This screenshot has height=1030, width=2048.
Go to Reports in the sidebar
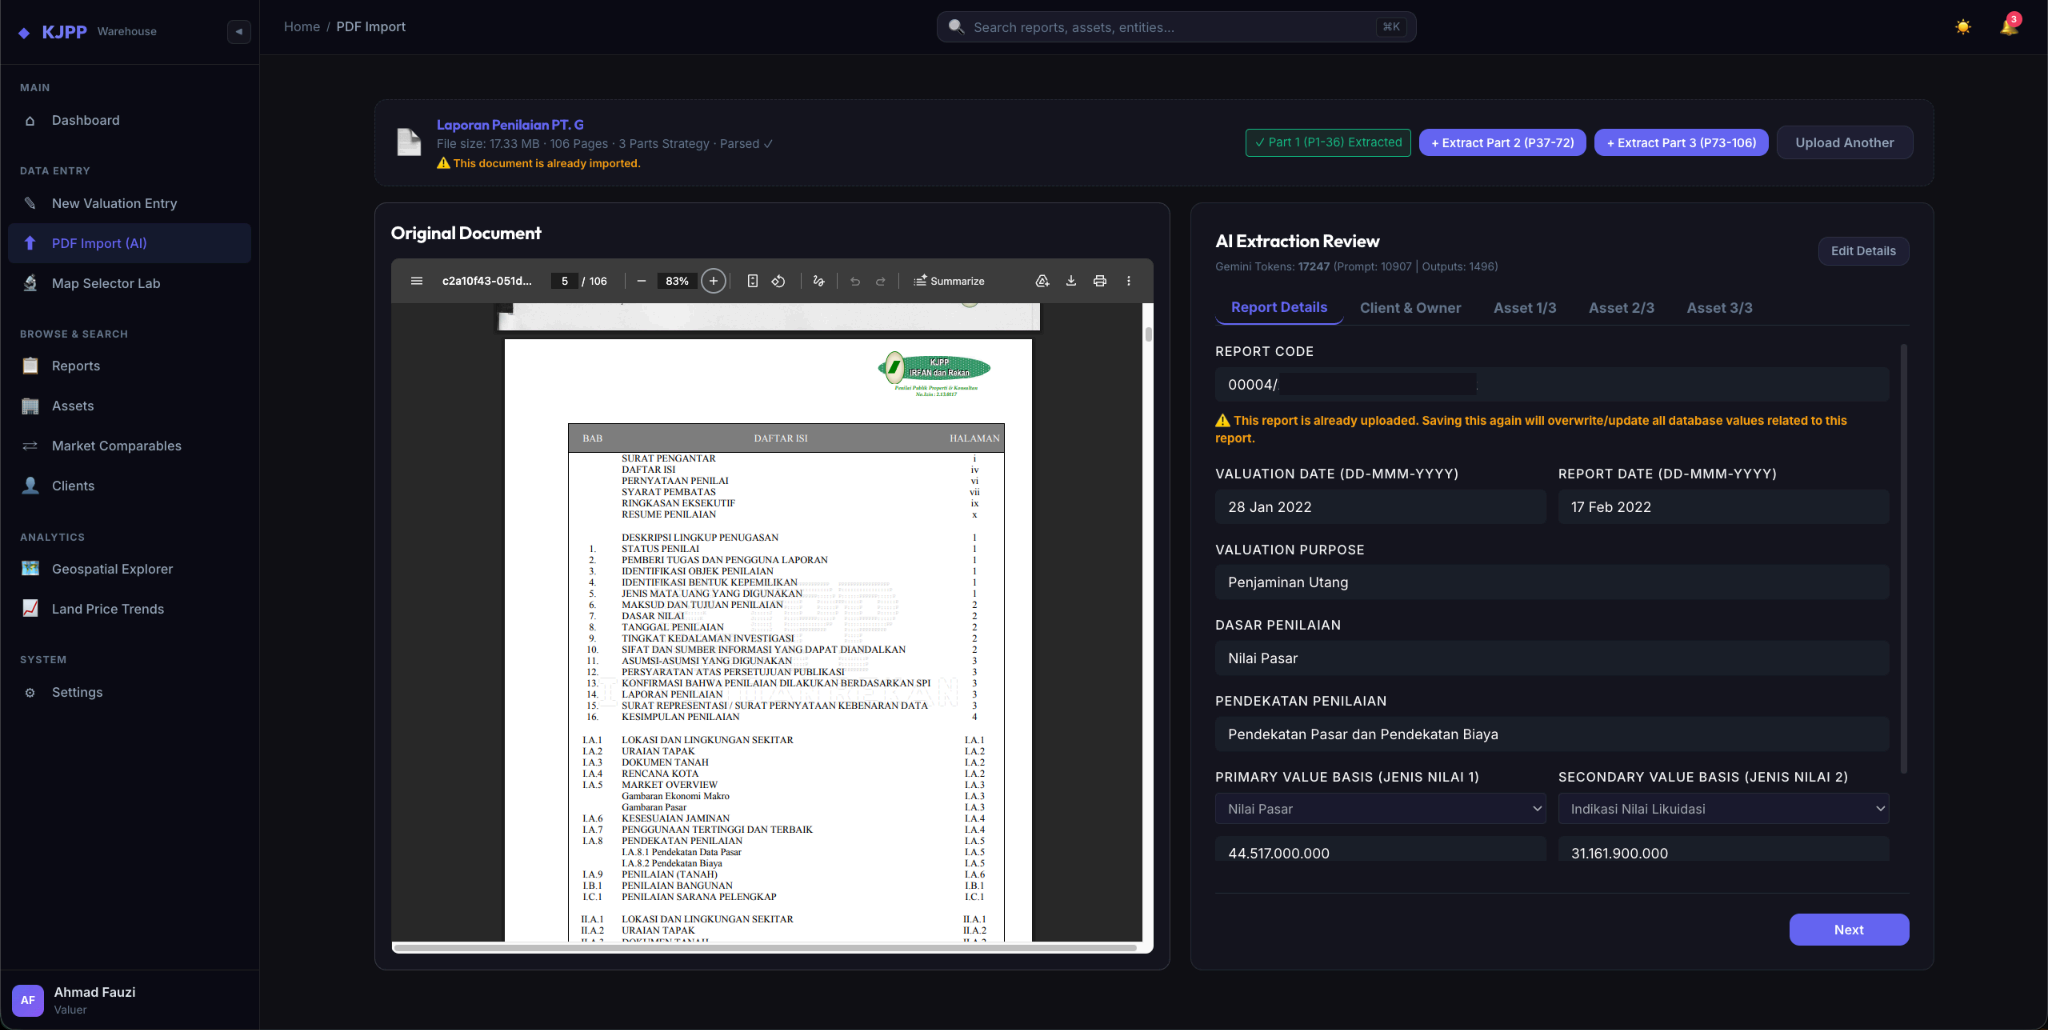coord(130,366)
